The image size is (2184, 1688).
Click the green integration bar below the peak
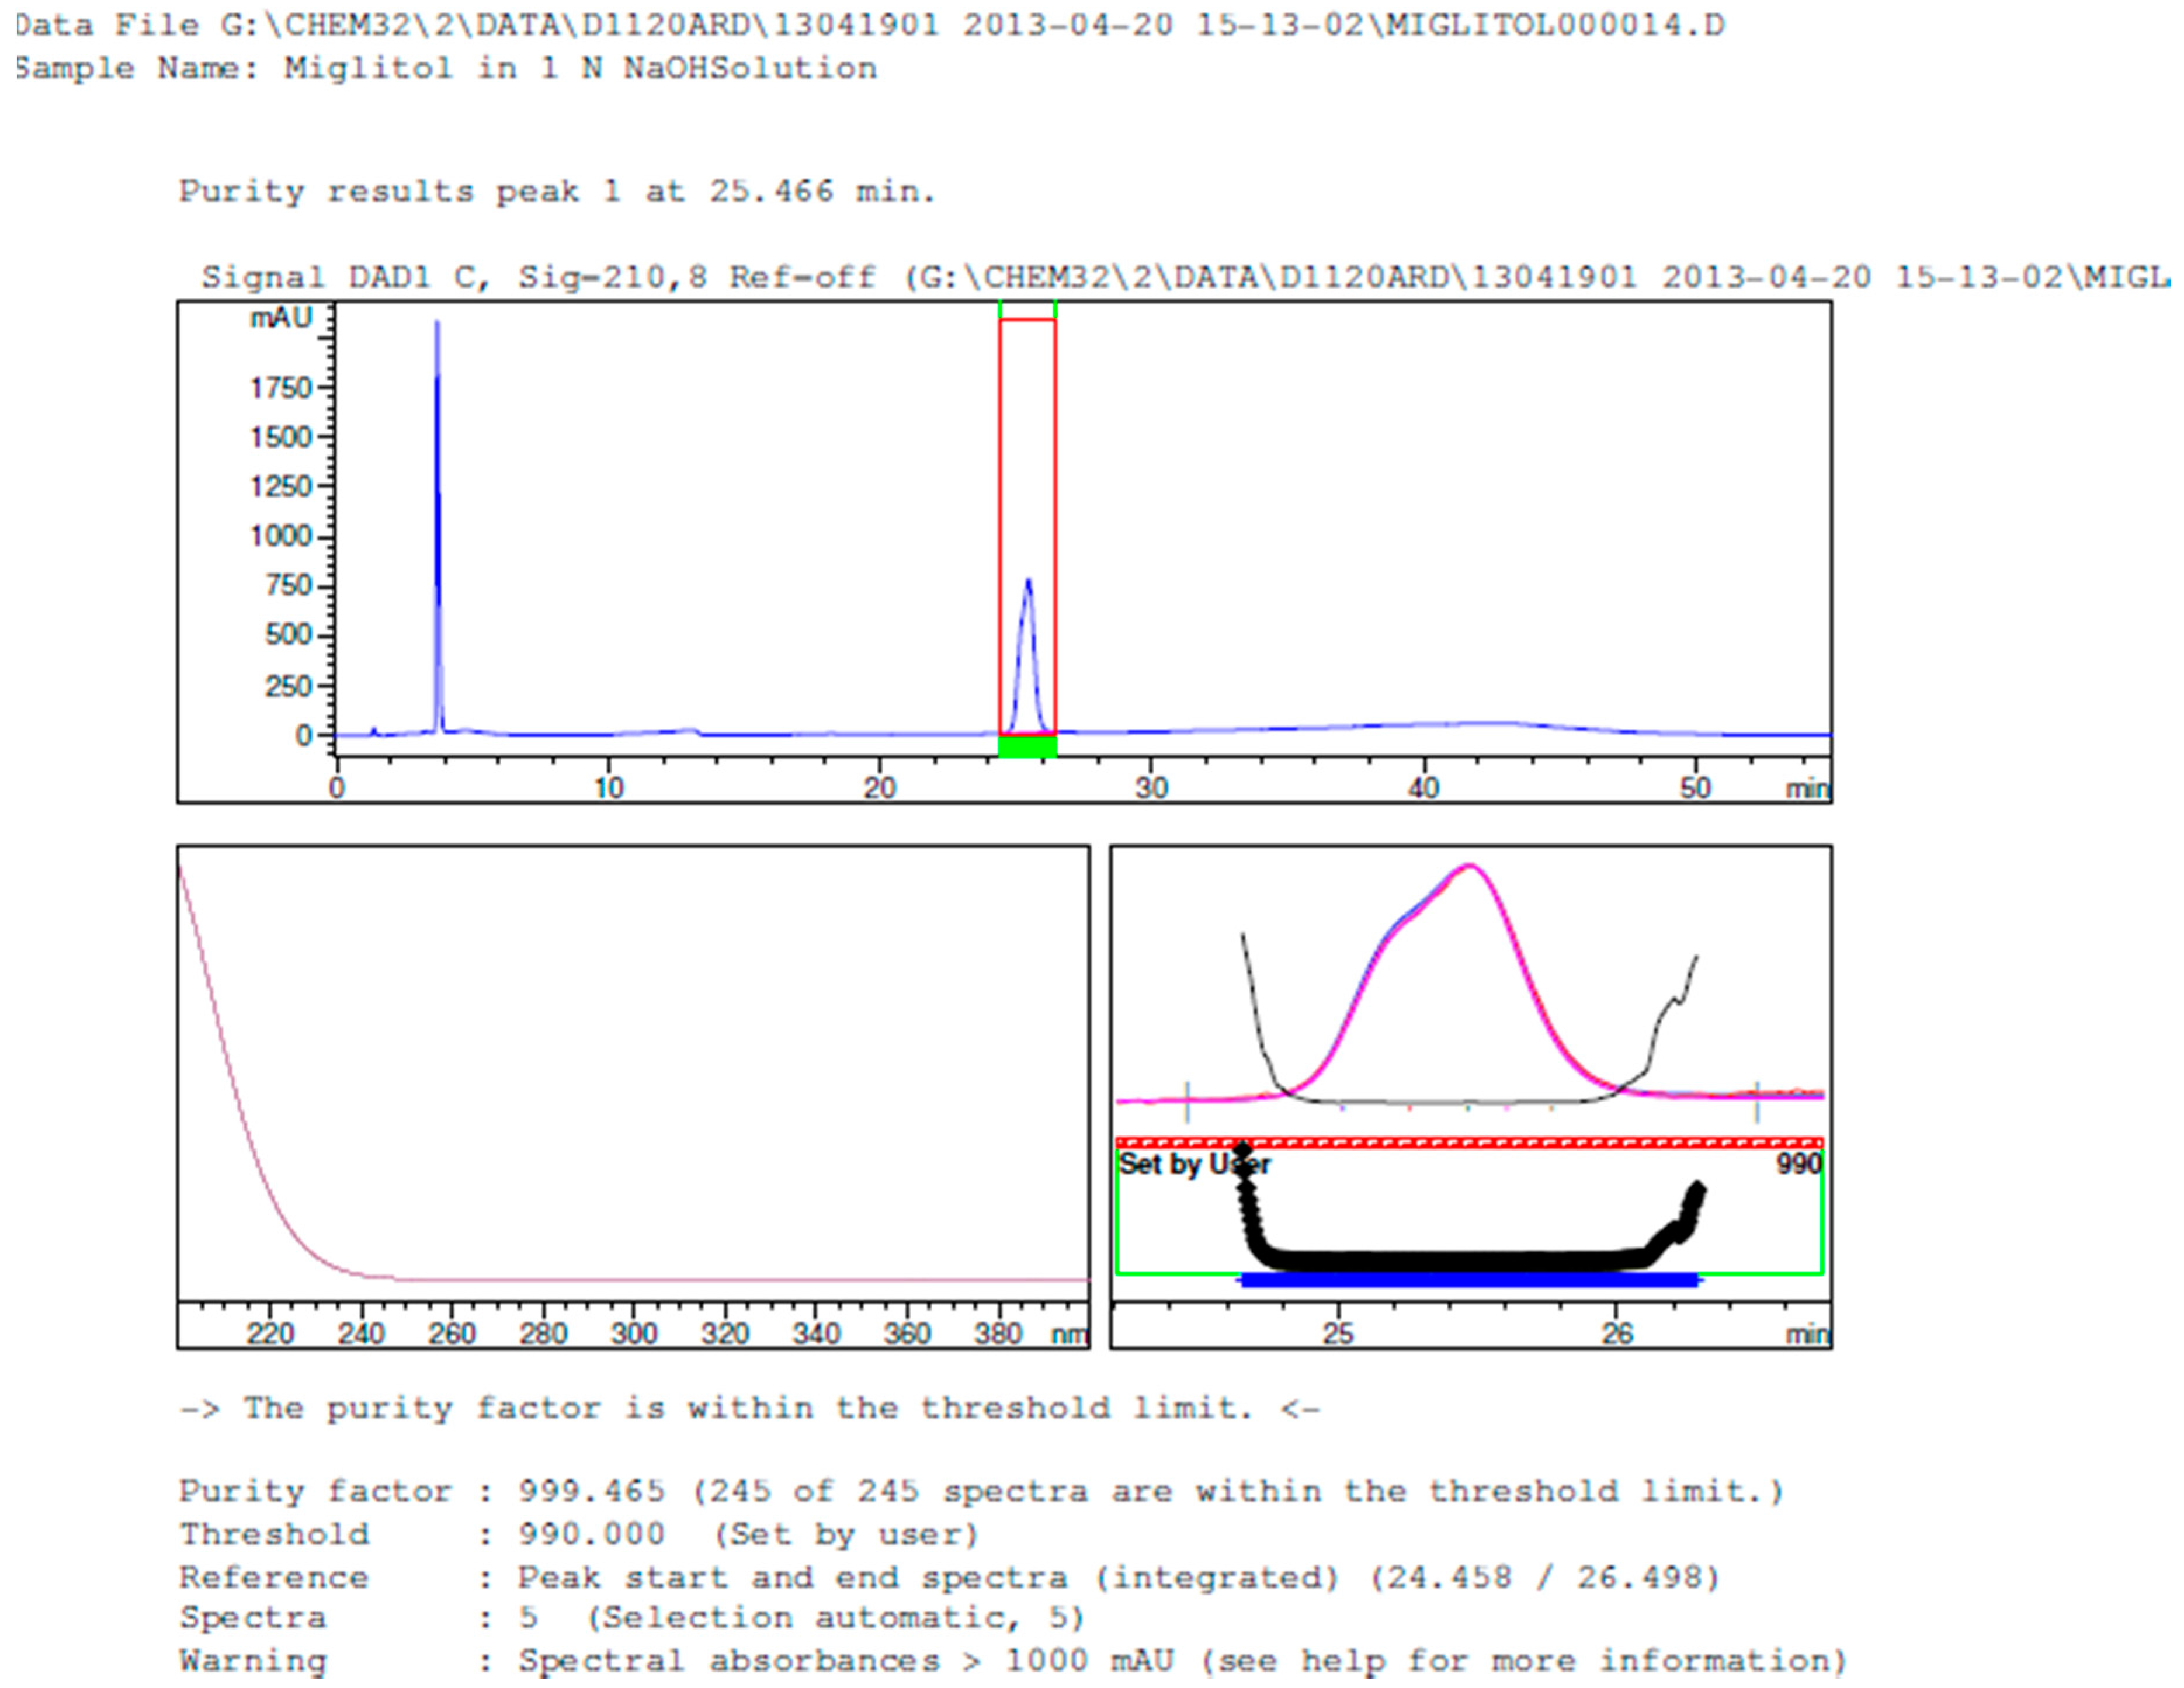[1028, 746]
